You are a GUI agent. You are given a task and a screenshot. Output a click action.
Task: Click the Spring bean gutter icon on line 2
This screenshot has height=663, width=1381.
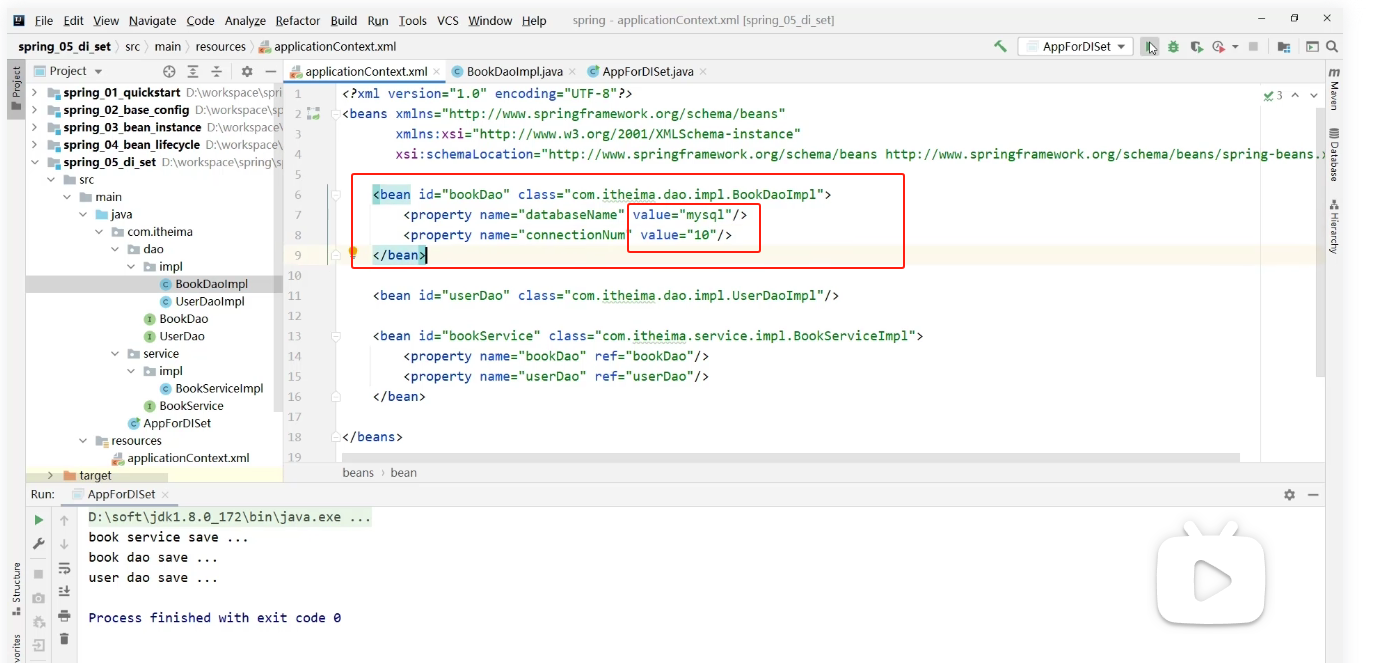313,114
